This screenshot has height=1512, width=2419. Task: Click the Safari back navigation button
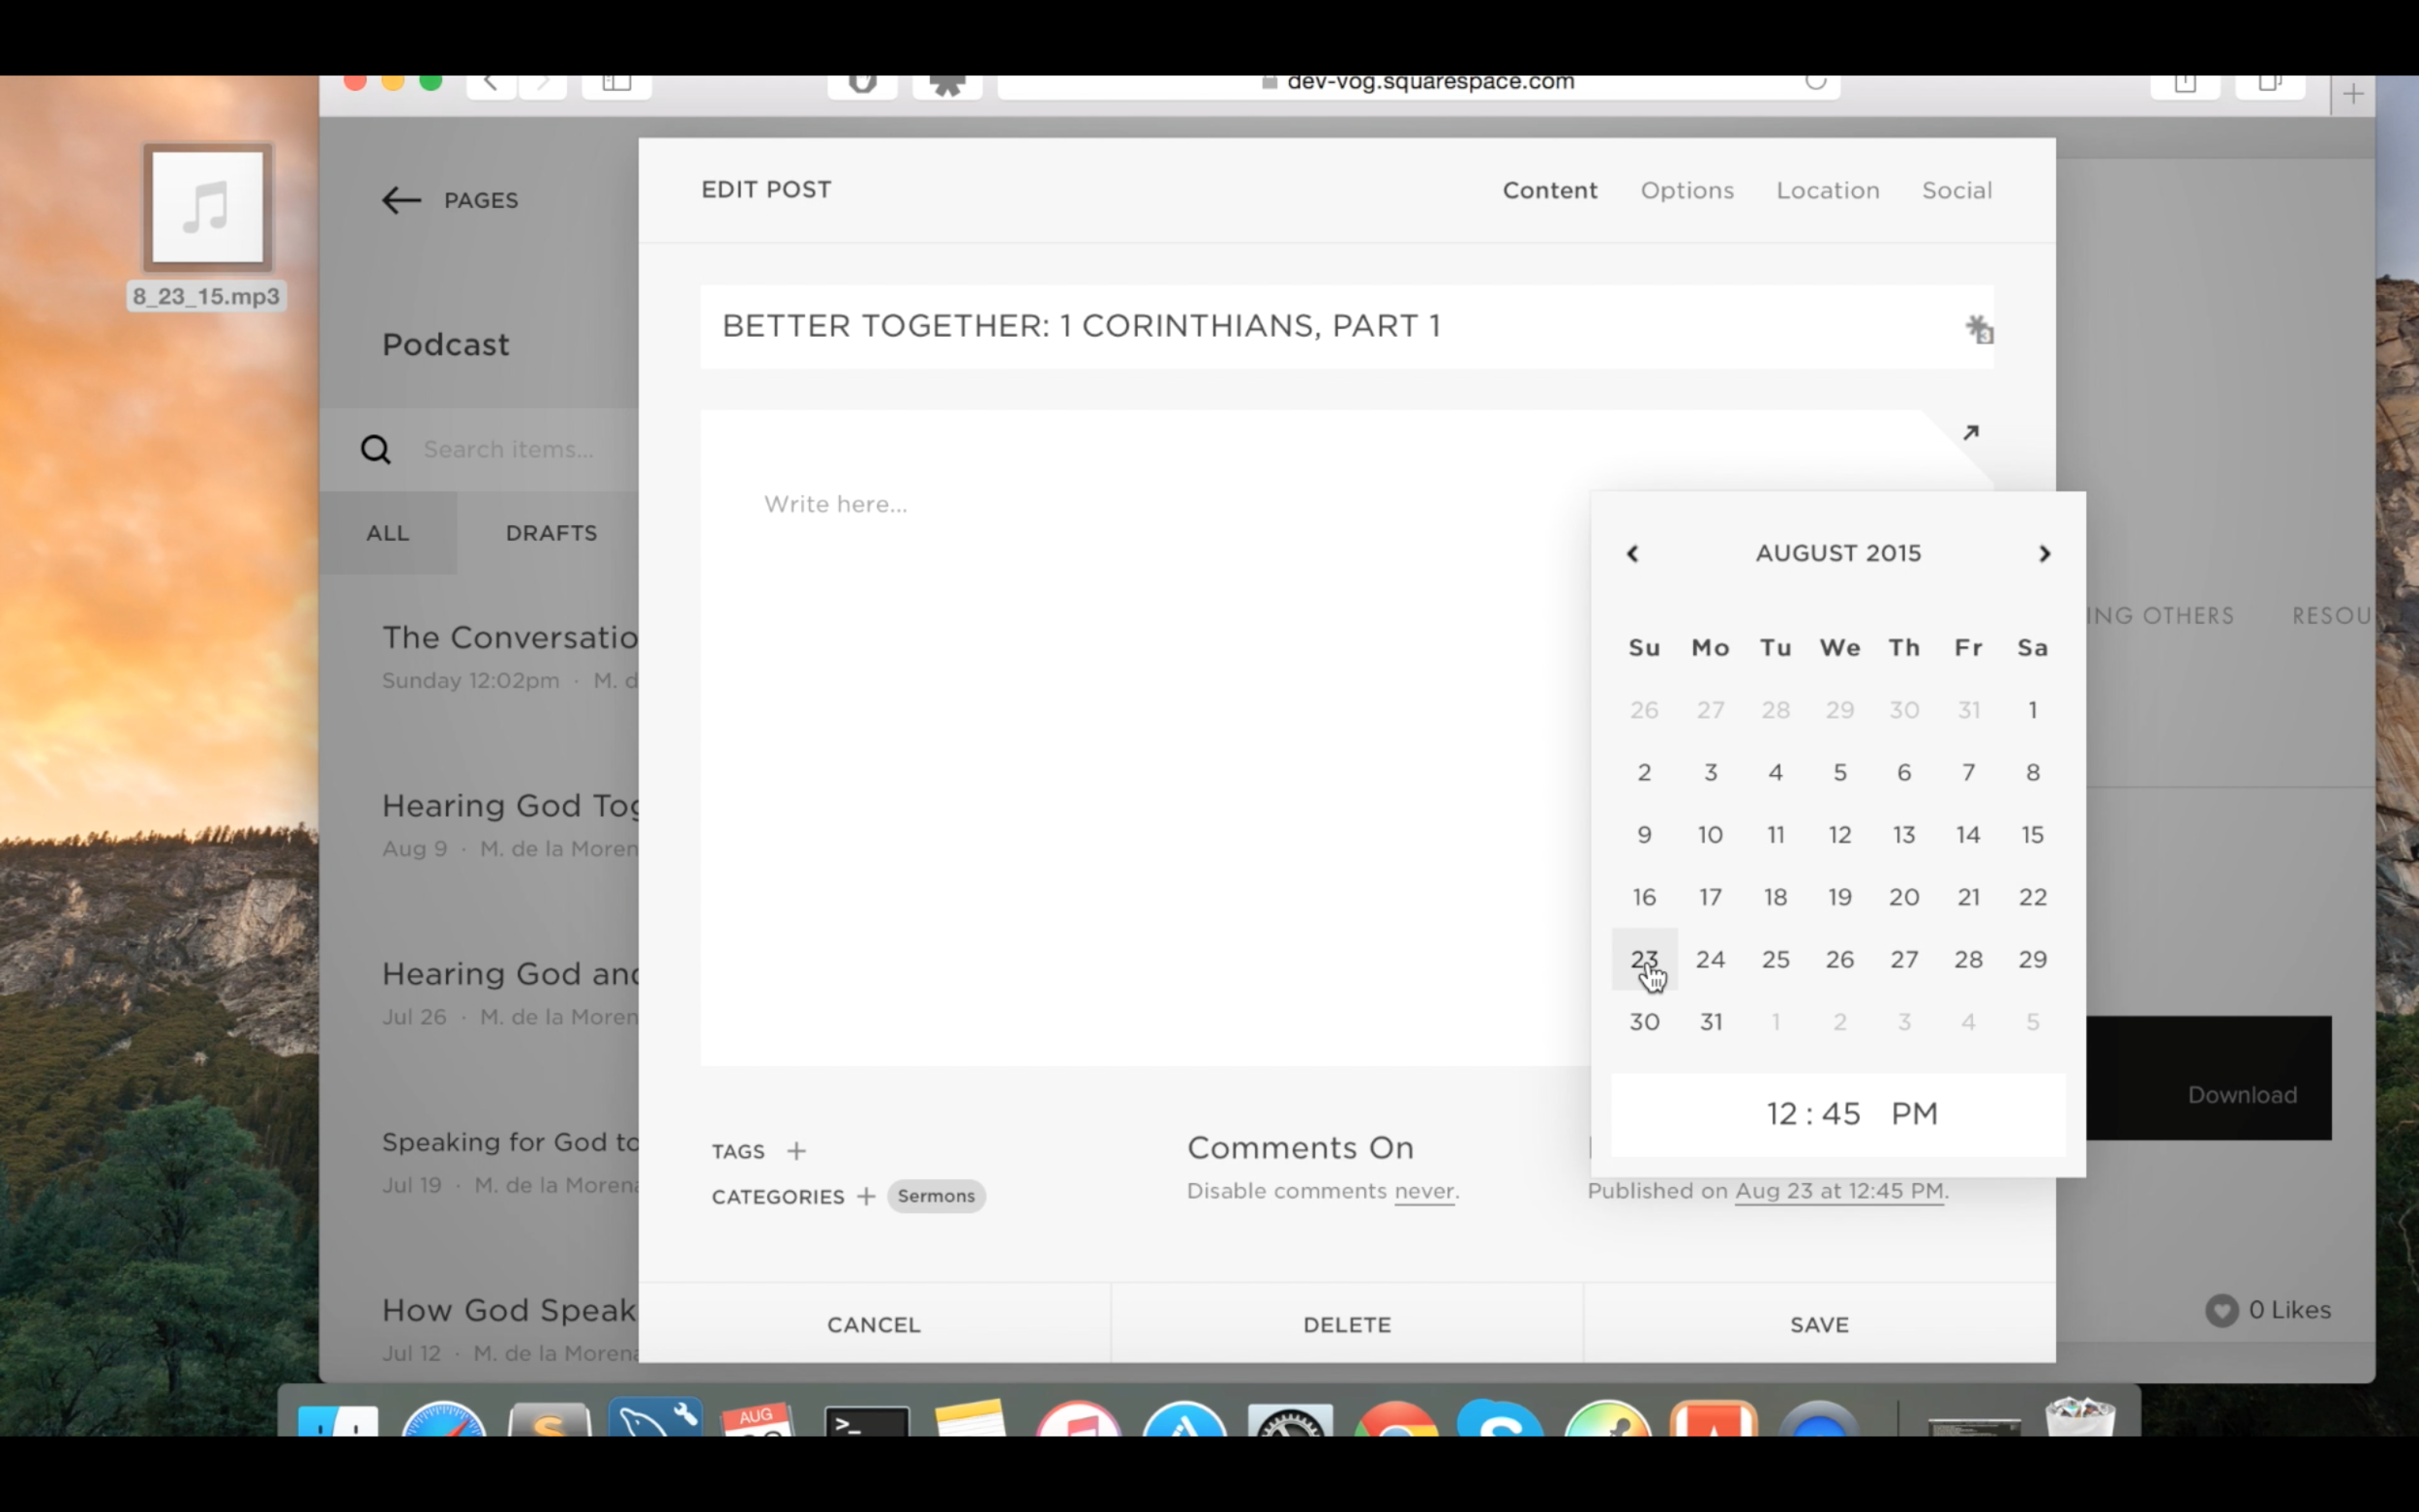(x=491, y=84)
